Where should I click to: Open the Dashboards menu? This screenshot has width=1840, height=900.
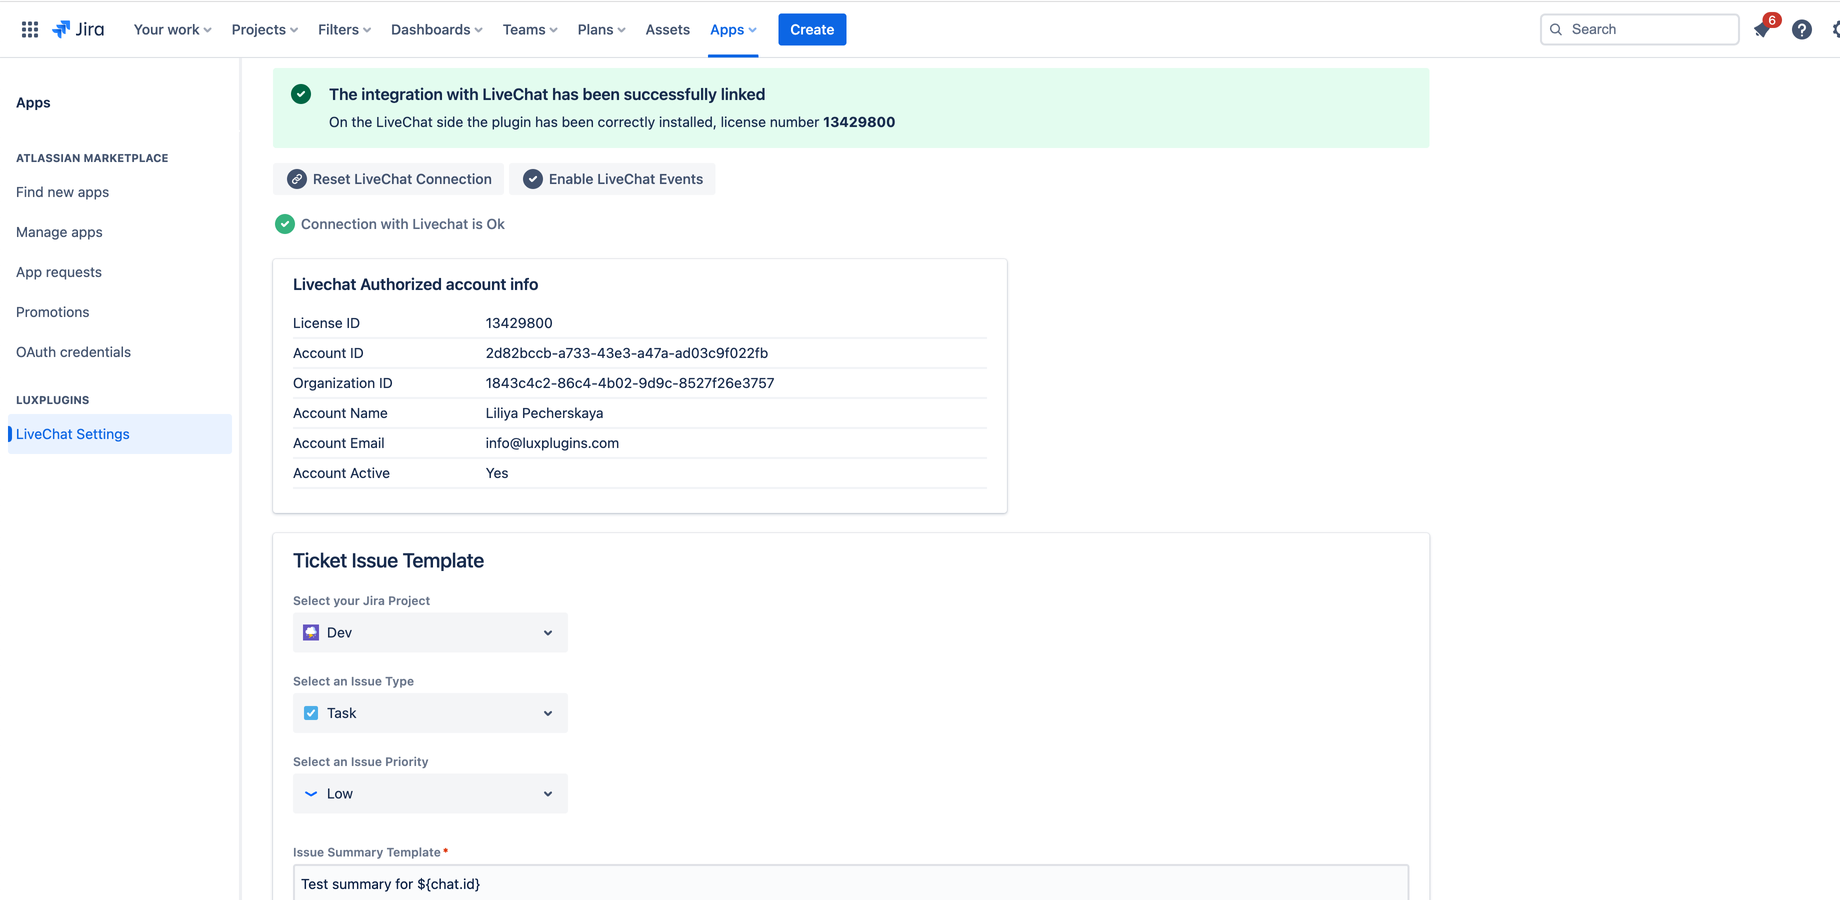click(x=436, y=29)
